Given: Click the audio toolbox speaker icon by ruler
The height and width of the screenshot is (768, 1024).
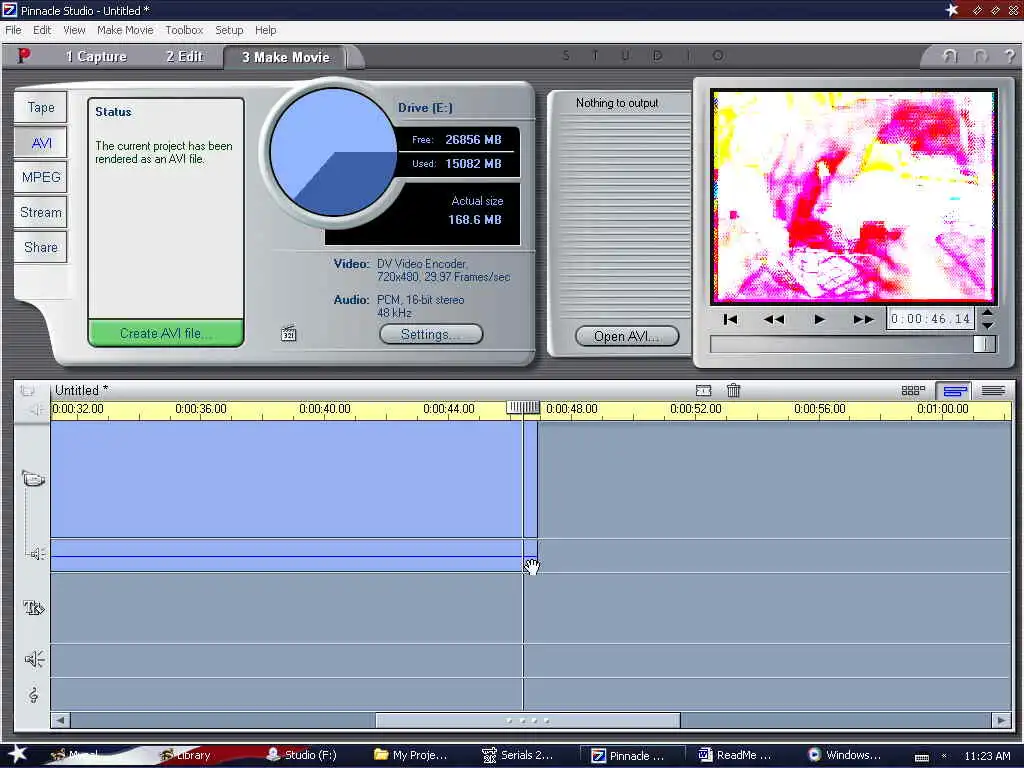Looking at the screenshot, I should (37, 409).
